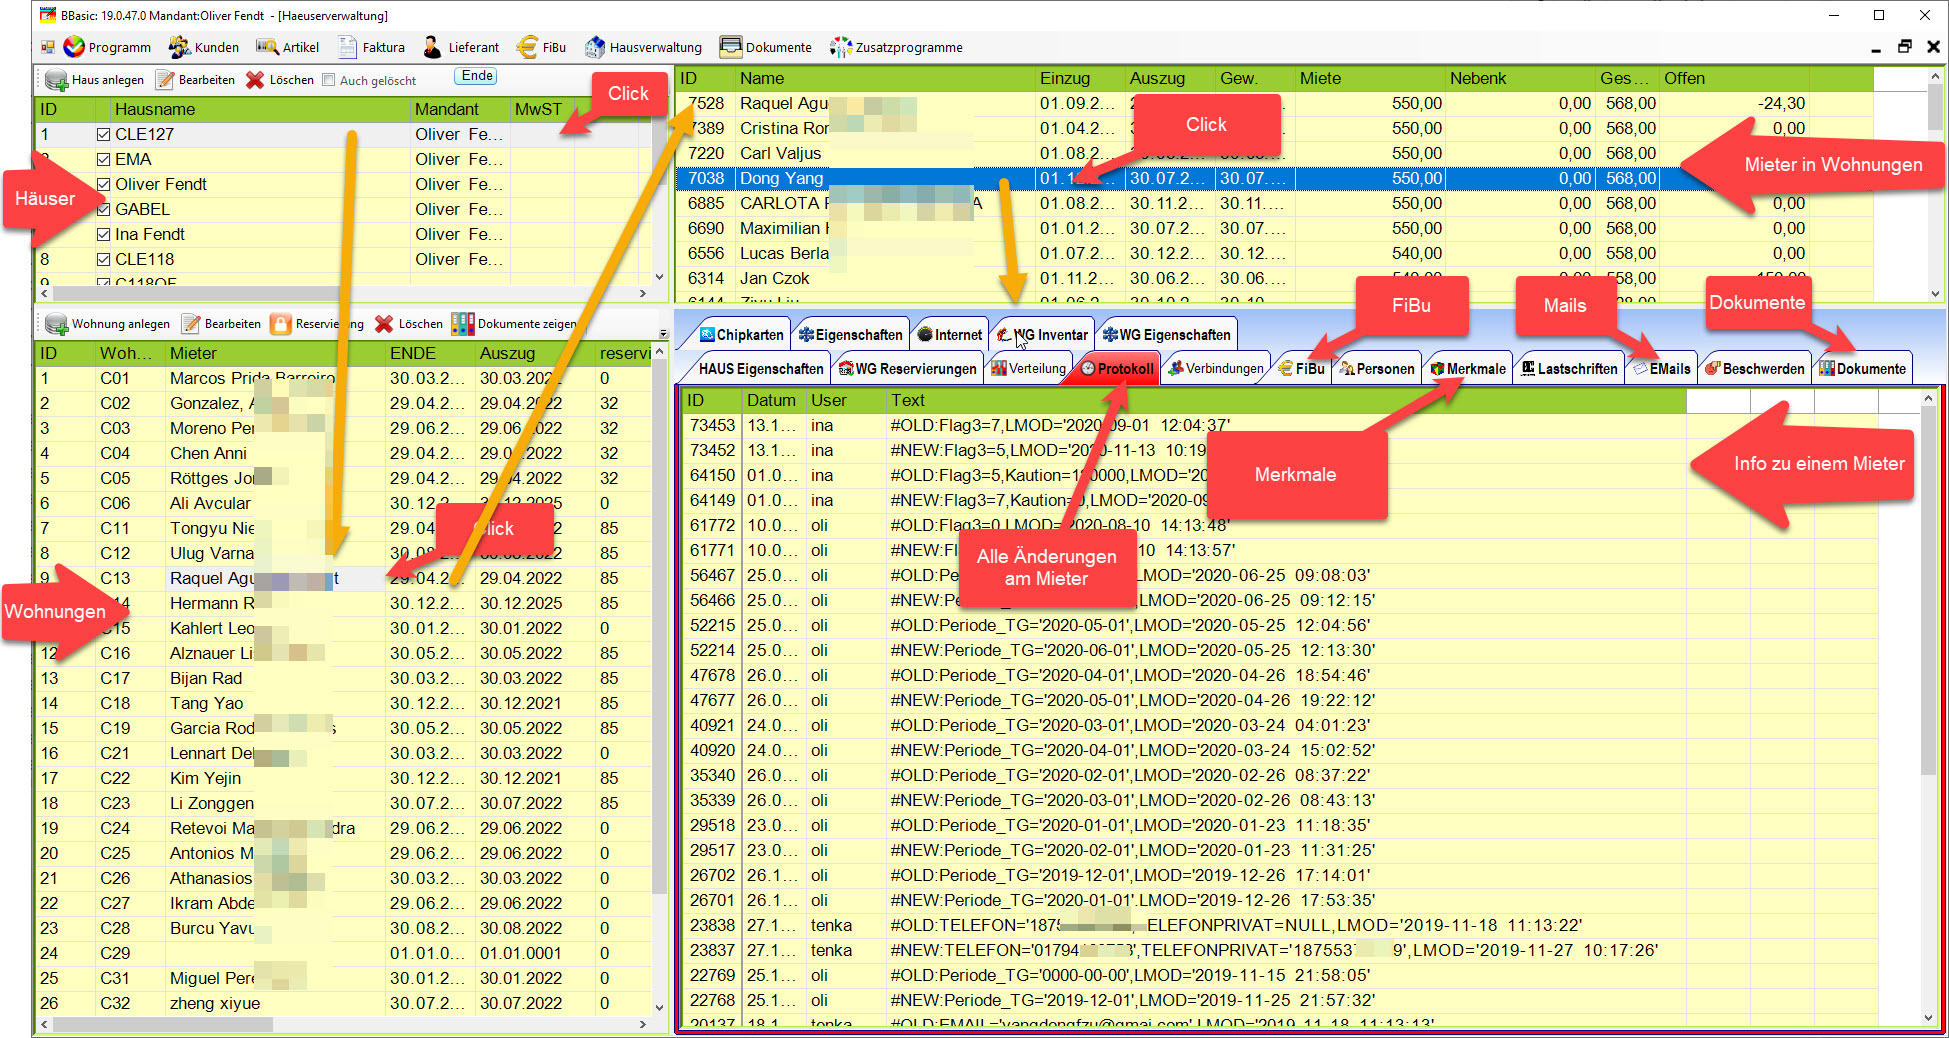Open the Verbindungen tab
Screen dimensions: 1949x1038
pos(1216,369)
